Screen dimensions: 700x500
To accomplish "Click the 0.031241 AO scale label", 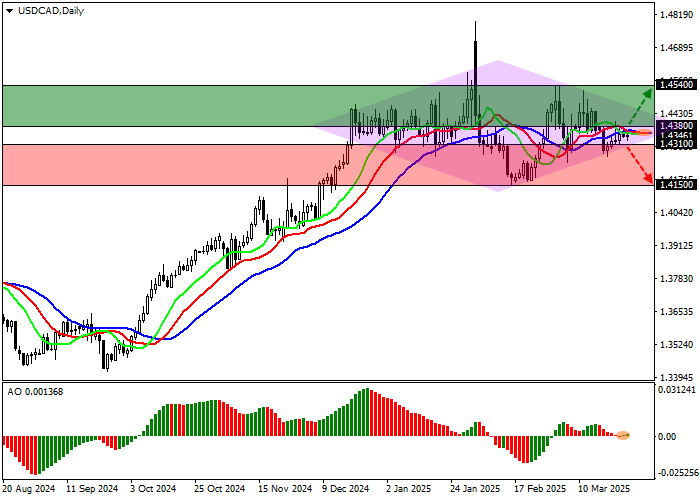I will (678, 390).
